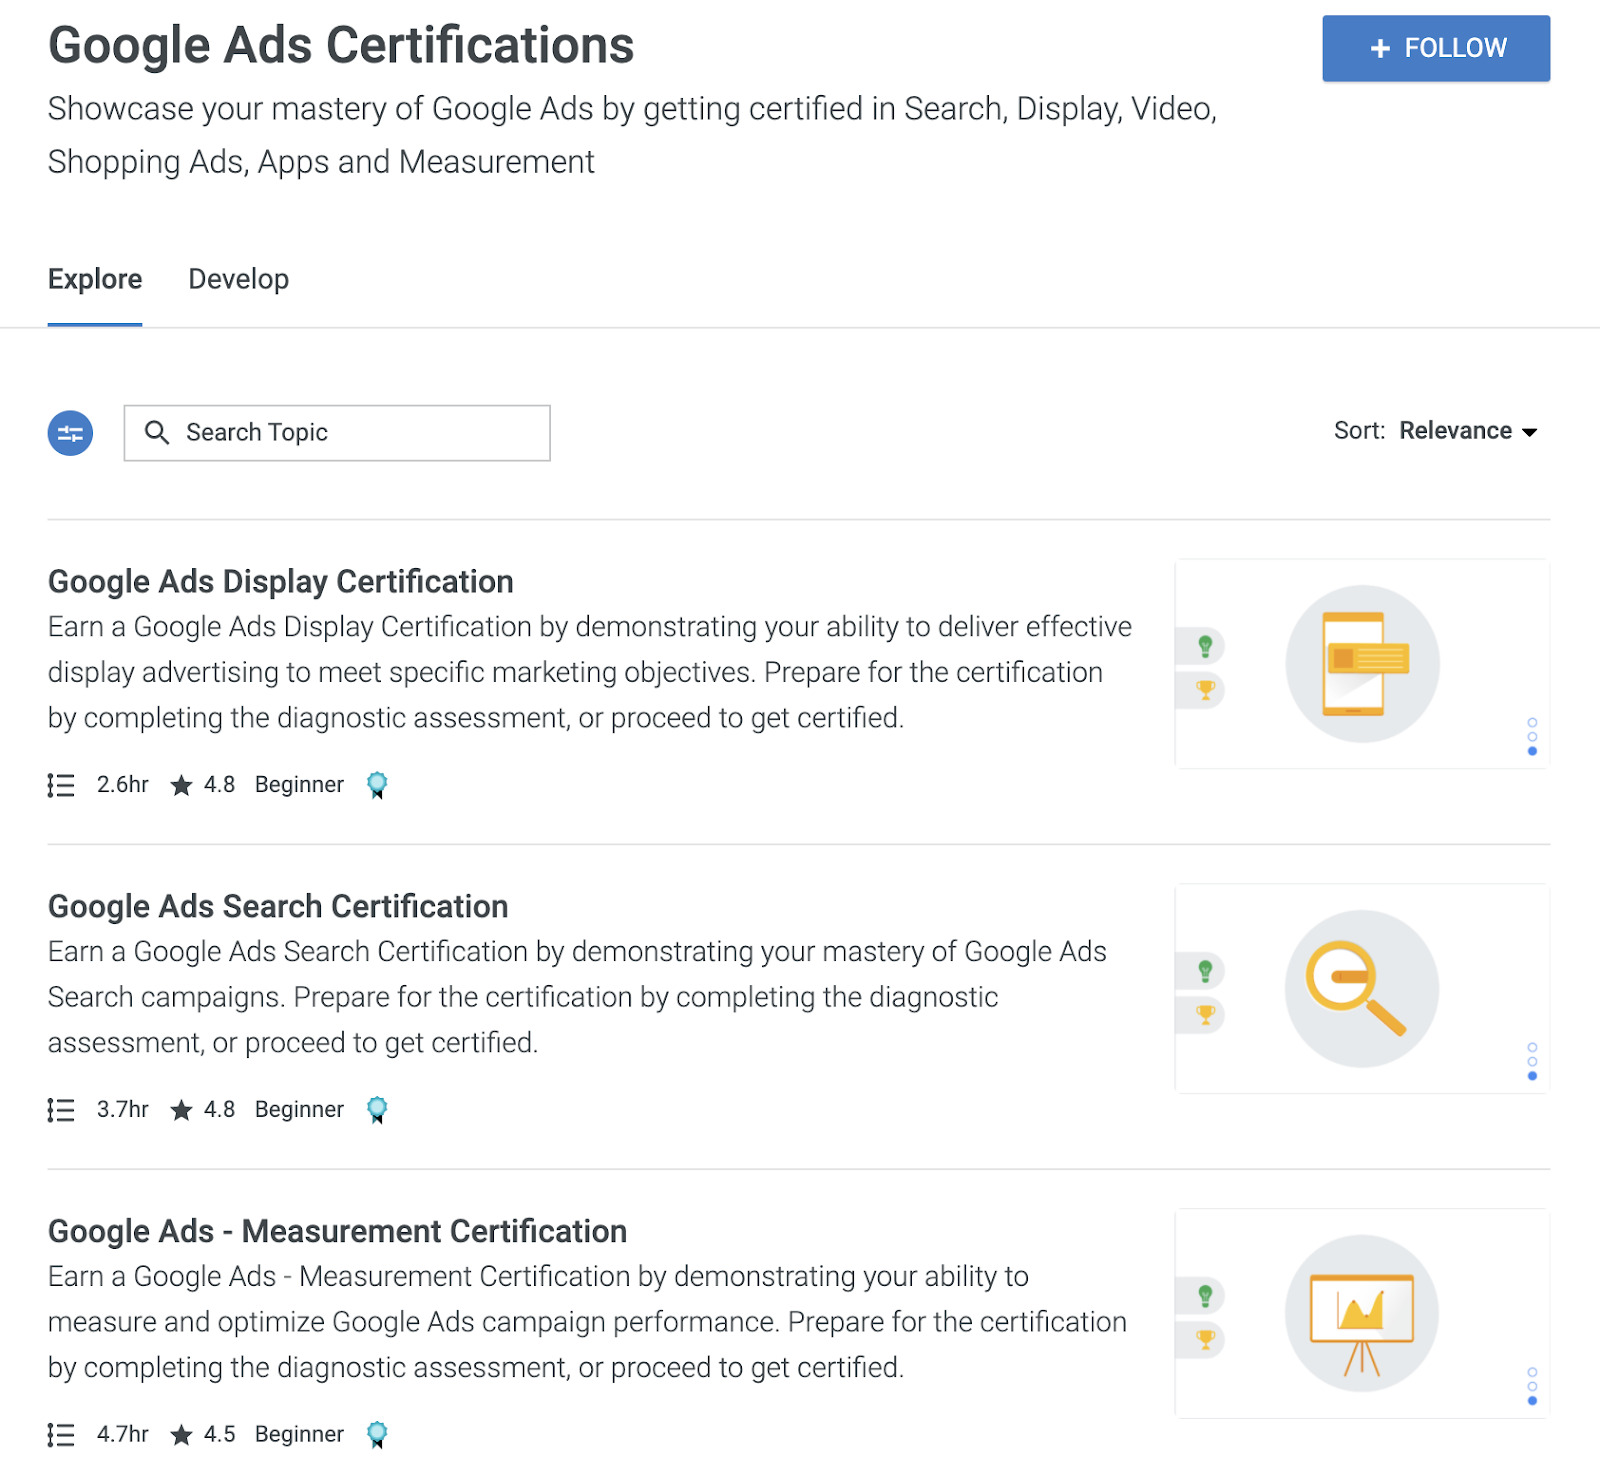Click the Sort dropdown arrow

(1529, 432)
